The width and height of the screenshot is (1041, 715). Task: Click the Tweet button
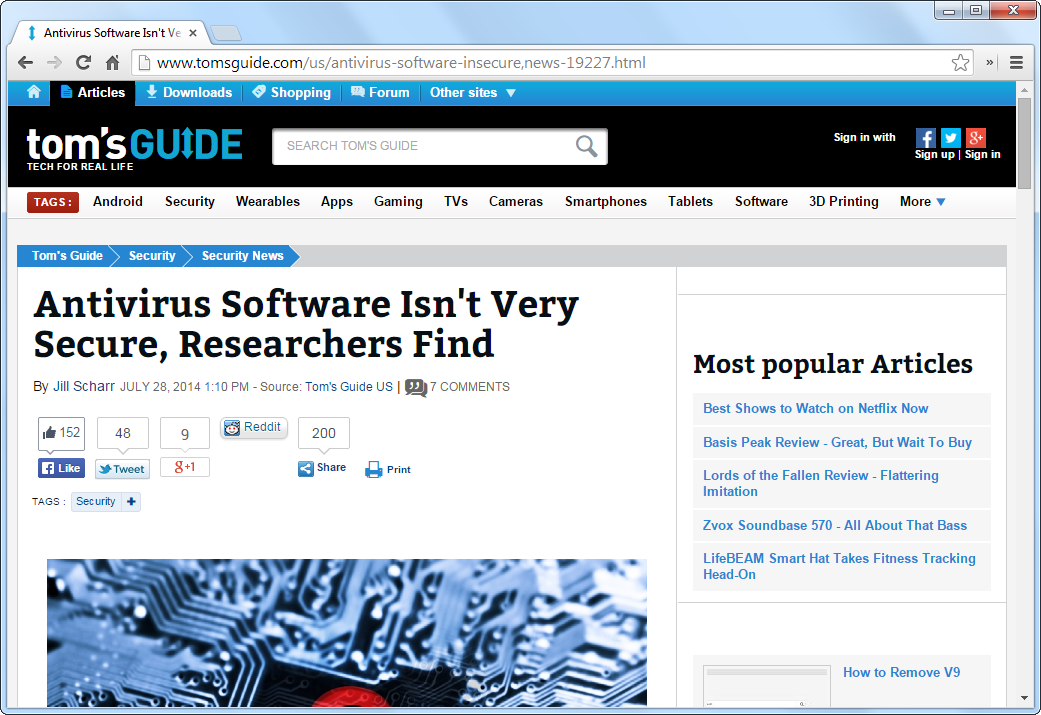122,469
